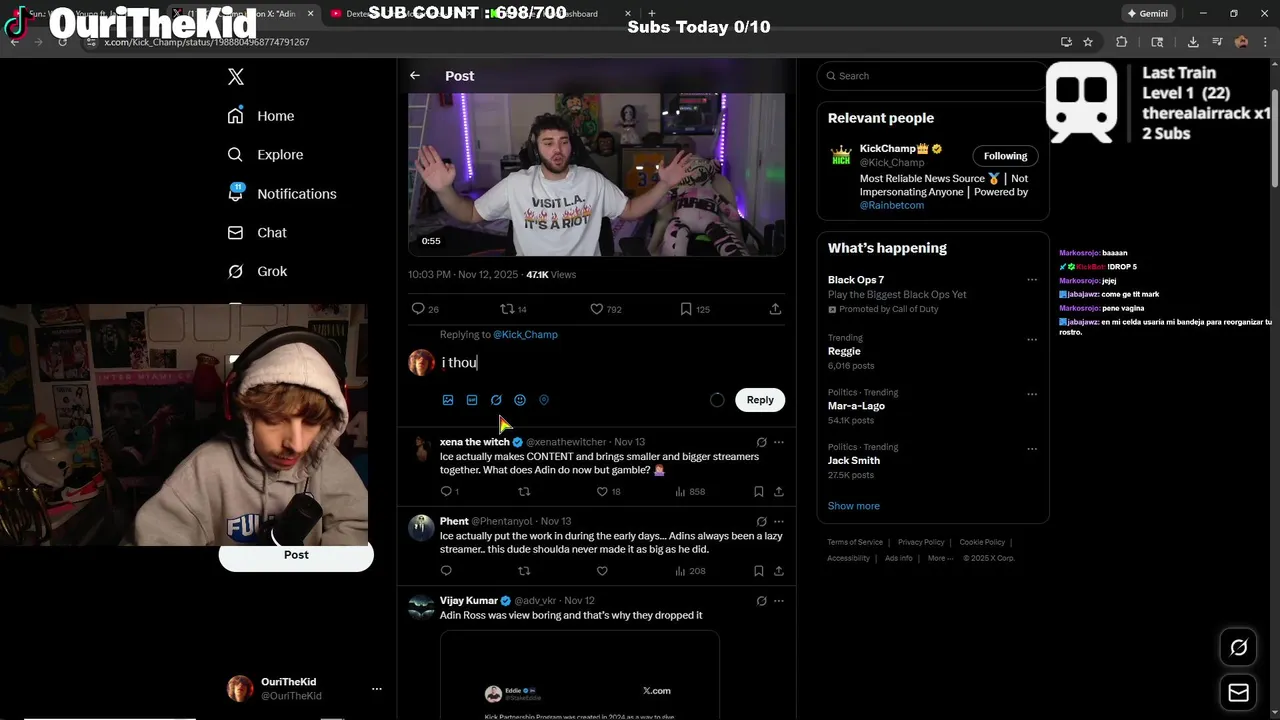Screen dimensions: 1280x720
Task: Bookmark the main post with 125 bookmarks
Action: tap(694, 309)
